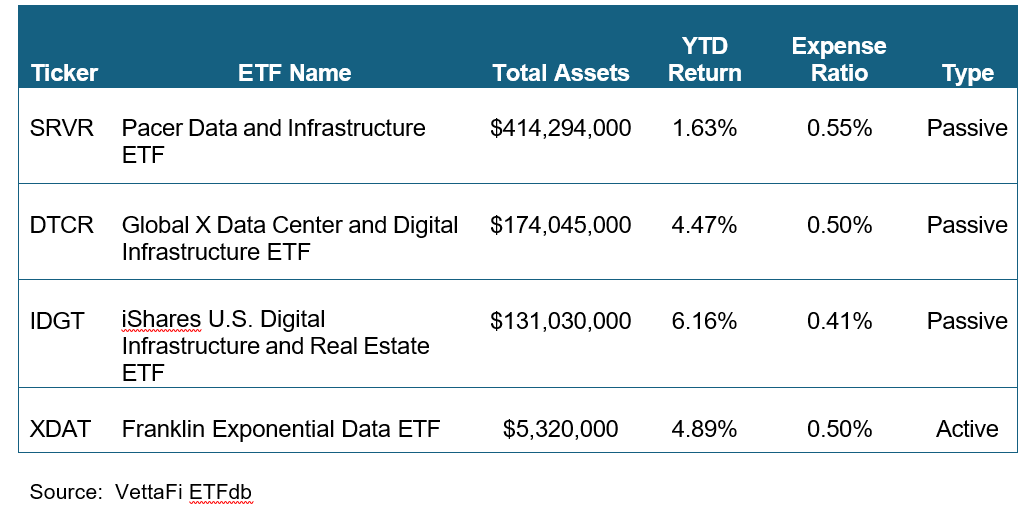1030x522 pixels.
Task: Select Global X Data Center ETF name
Action: click(290, 238)
